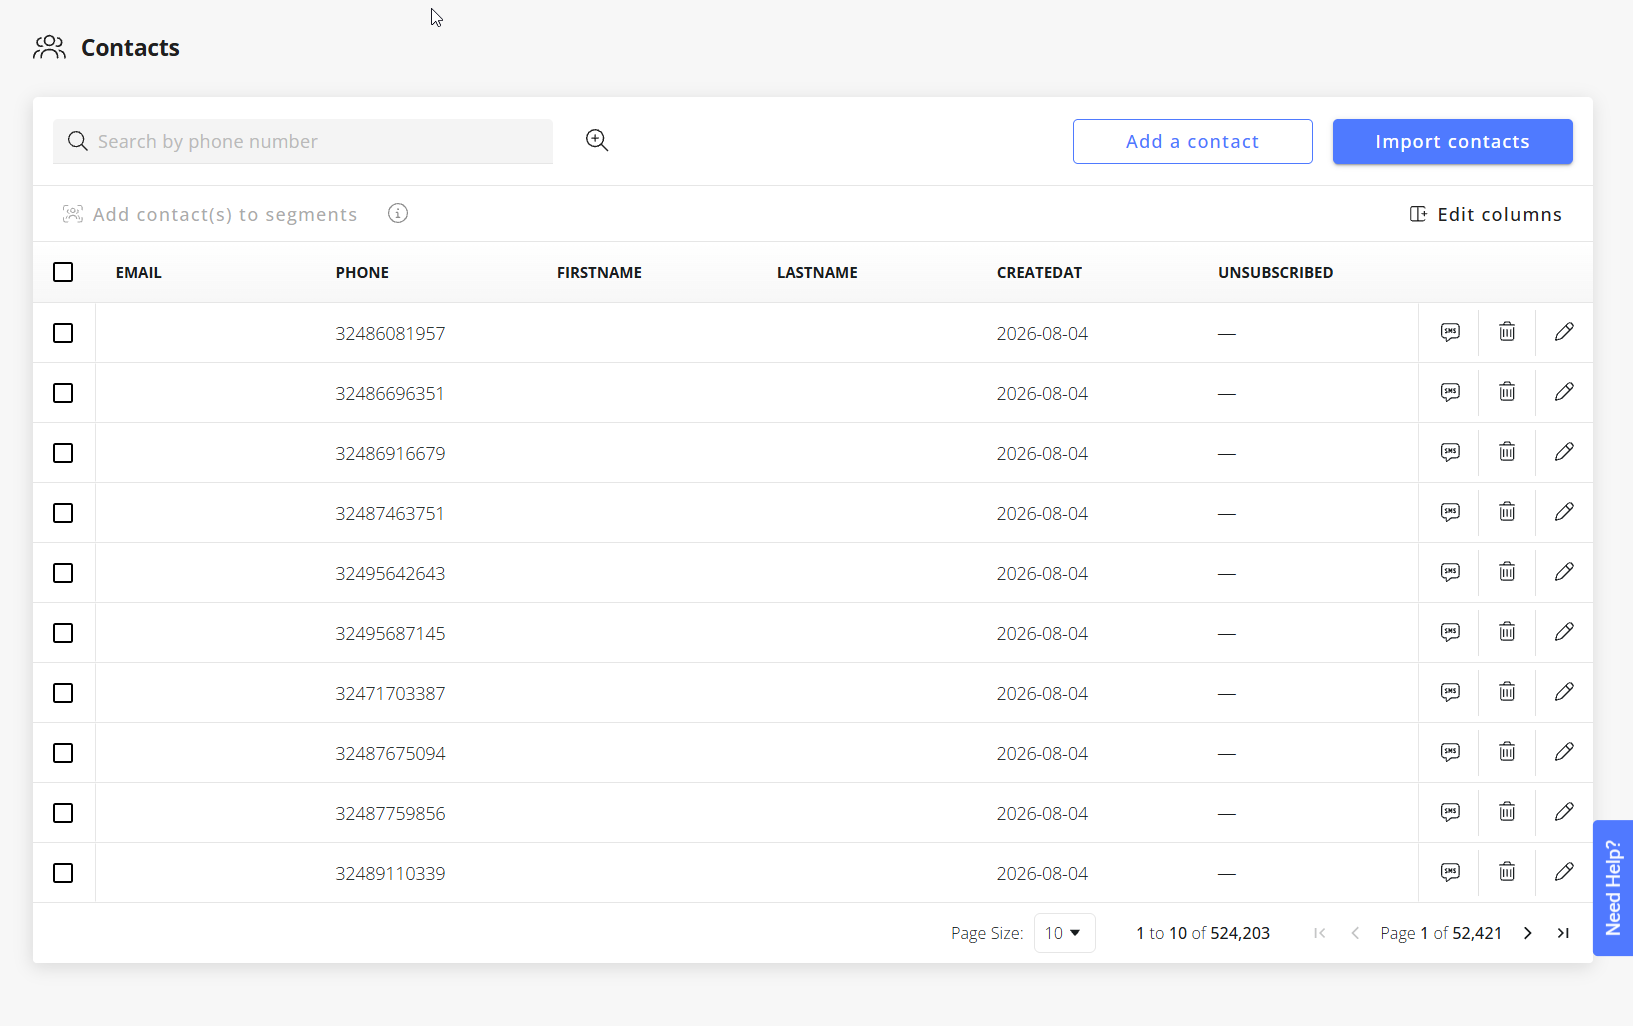Send SMS to contact 32486081957

[x=1450, y=332]
